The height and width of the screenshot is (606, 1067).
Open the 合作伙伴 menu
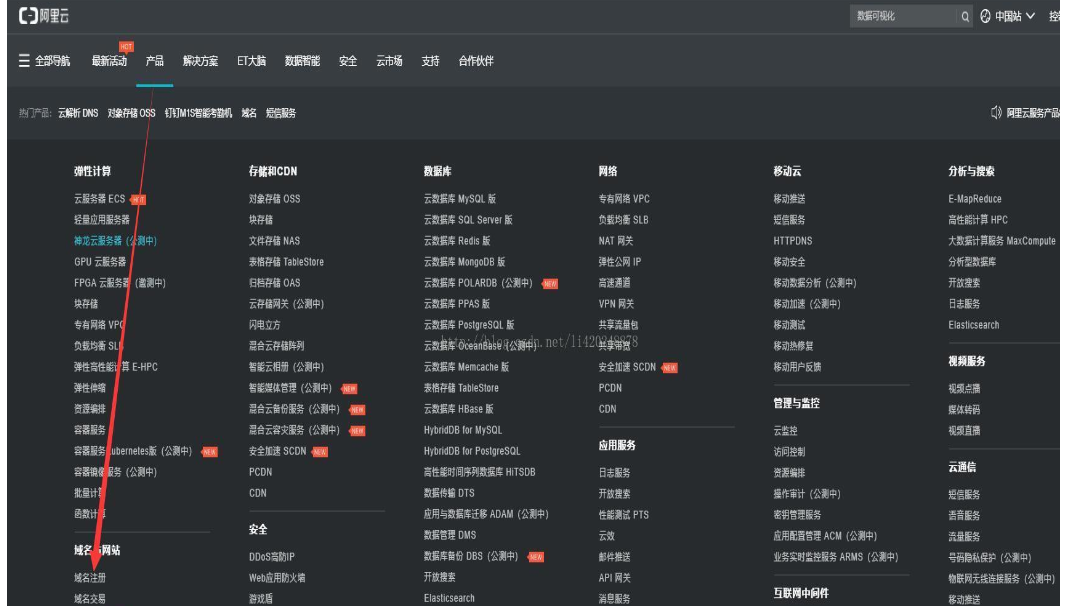point(476,61)
